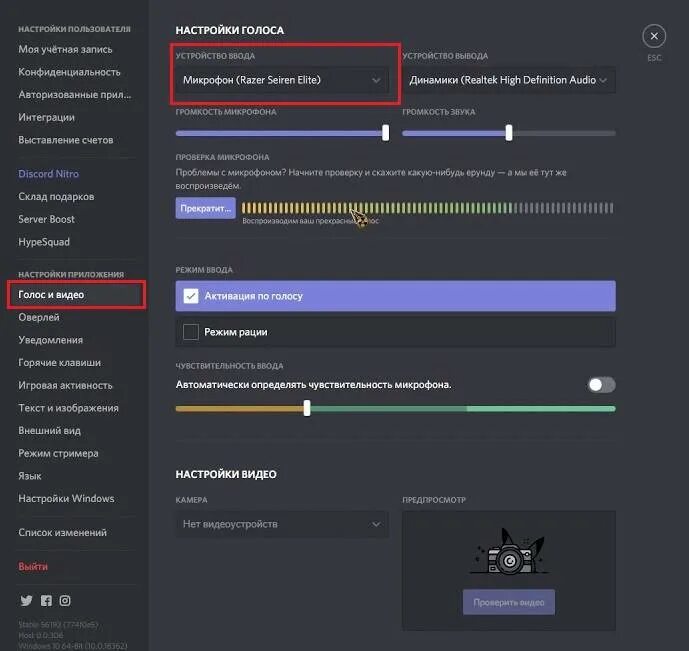Click the НАСТРОЙКИ ВИДЕО heading
Viewport: 689px width, 651px height.
pyautogui.click(x=226, y=474)
